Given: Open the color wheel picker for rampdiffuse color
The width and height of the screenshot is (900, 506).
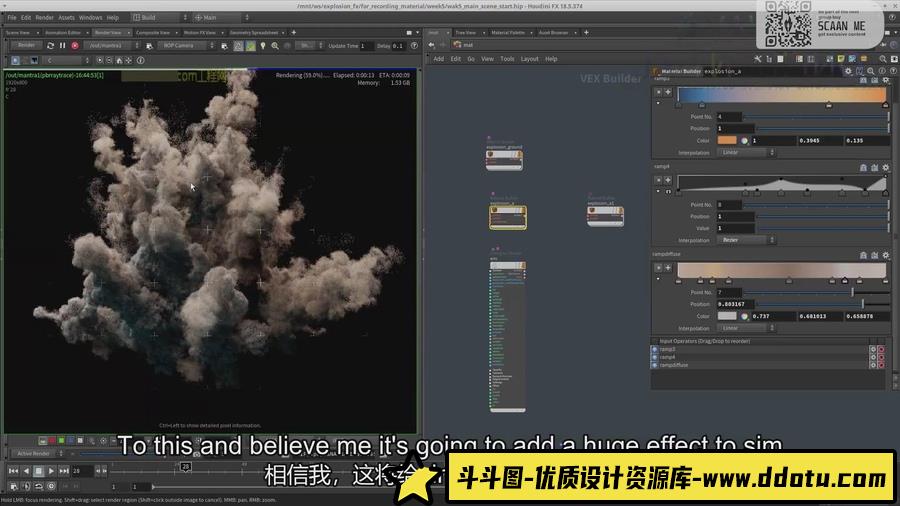Looking at the screenshot, I should 744,316.
